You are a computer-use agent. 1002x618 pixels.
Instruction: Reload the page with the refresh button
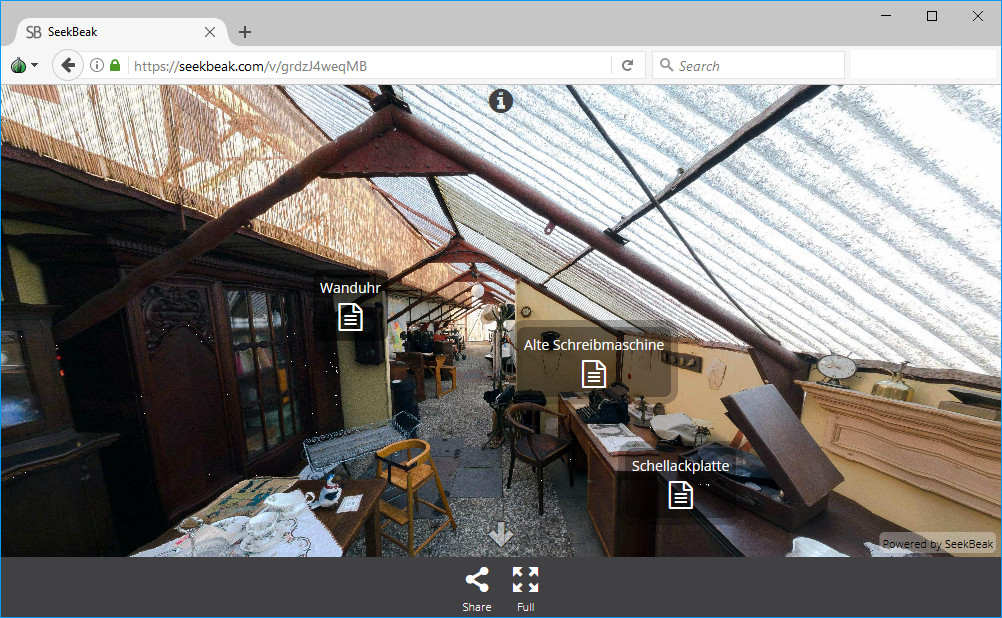point(627,66)
